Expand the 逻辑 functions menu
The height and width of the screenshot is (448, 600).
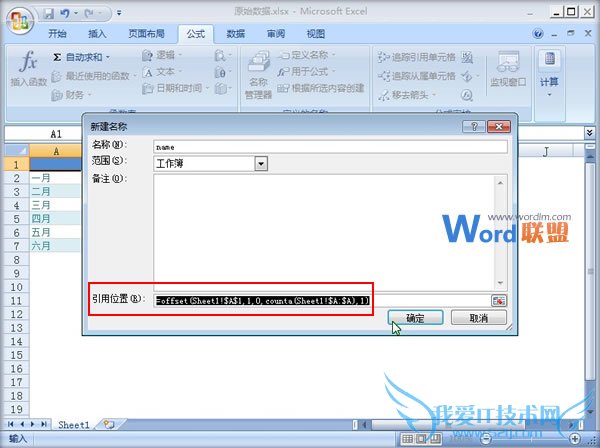pos(162,55)
